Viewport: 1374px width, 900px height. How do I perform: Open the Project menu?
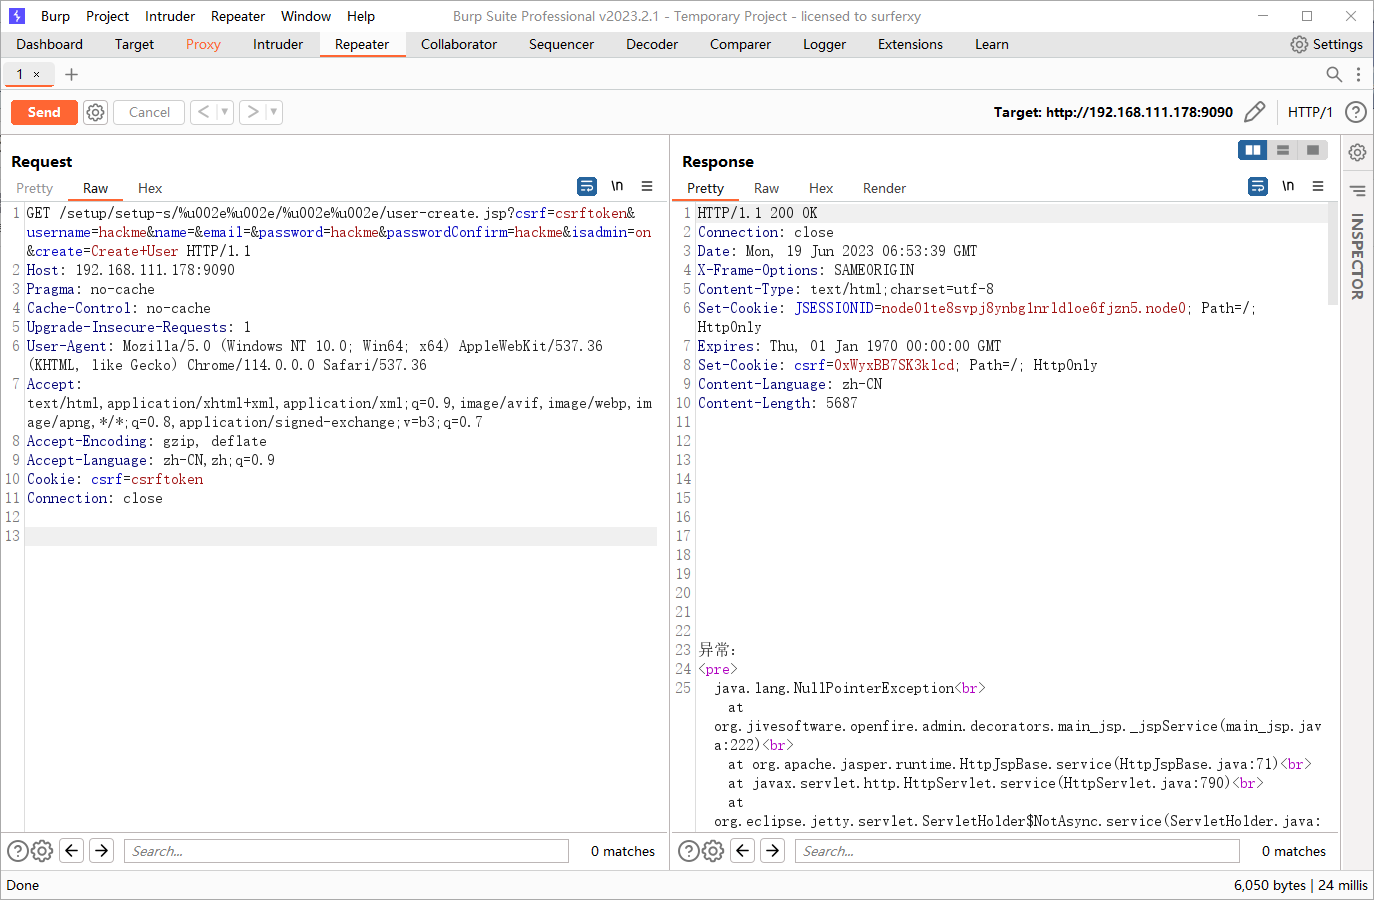[107, 16]
